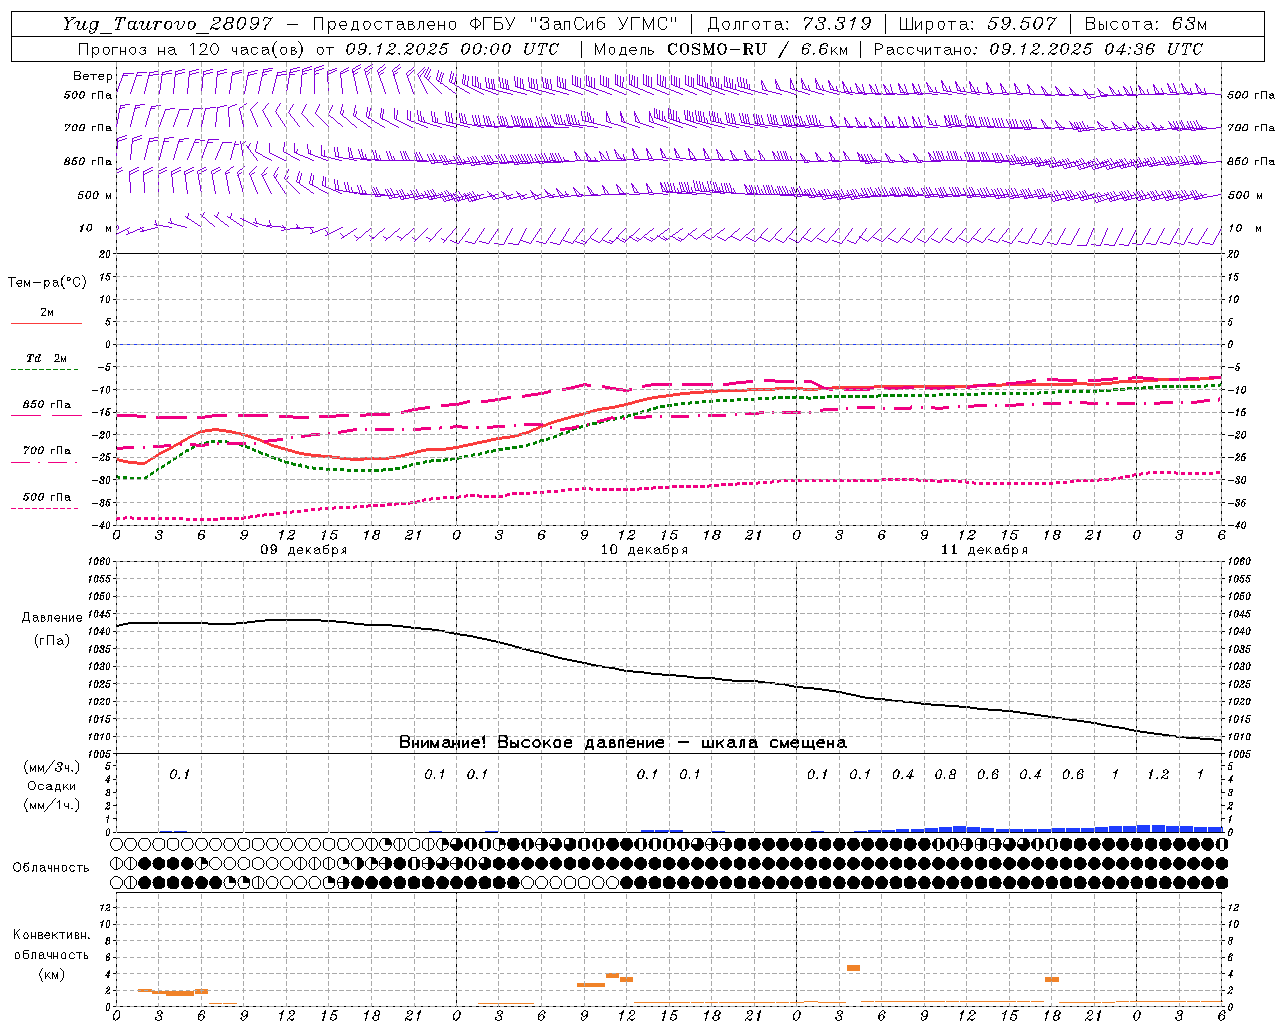Viewport: 1280px width, 1024px height.
Task: Click the '0.8' precipitation amount
Action: (x=945, y=774)
